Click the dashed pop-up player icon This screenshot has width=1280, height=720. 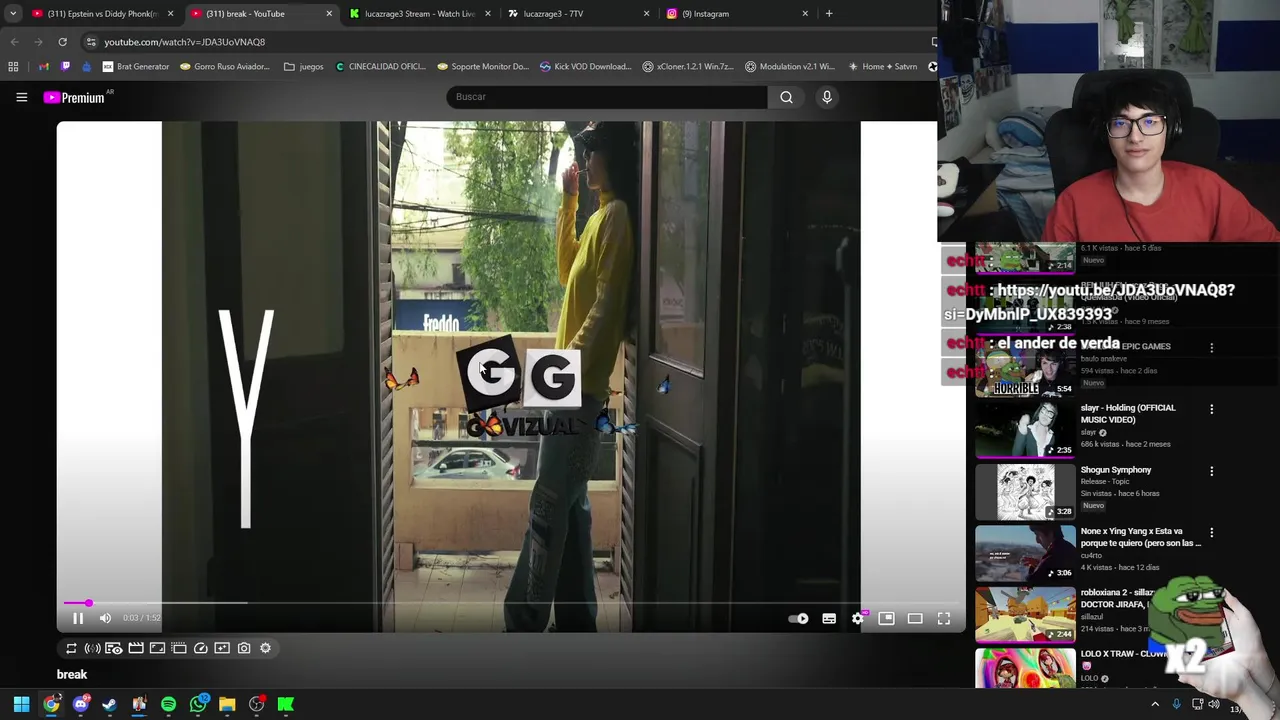click(179, 648)
